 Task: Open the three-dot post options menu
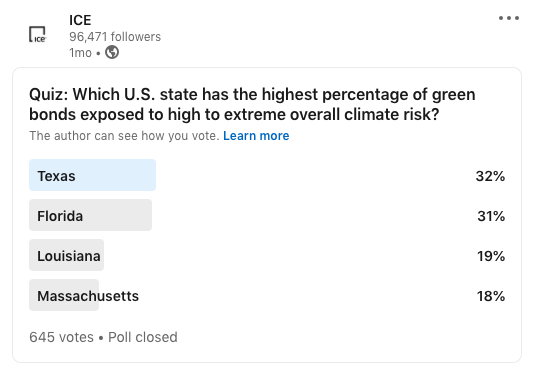click(x=509, y=18)
